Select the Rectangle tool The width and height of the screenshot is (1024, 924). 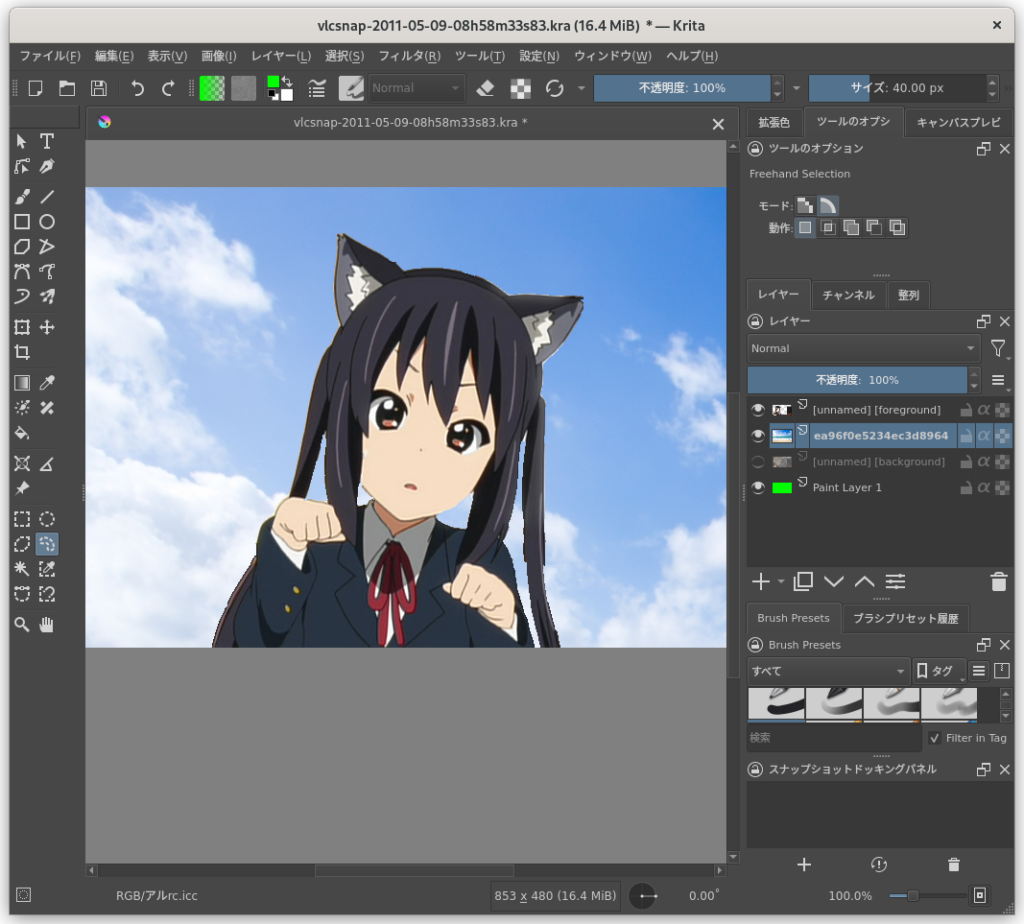tap(22, 222)
